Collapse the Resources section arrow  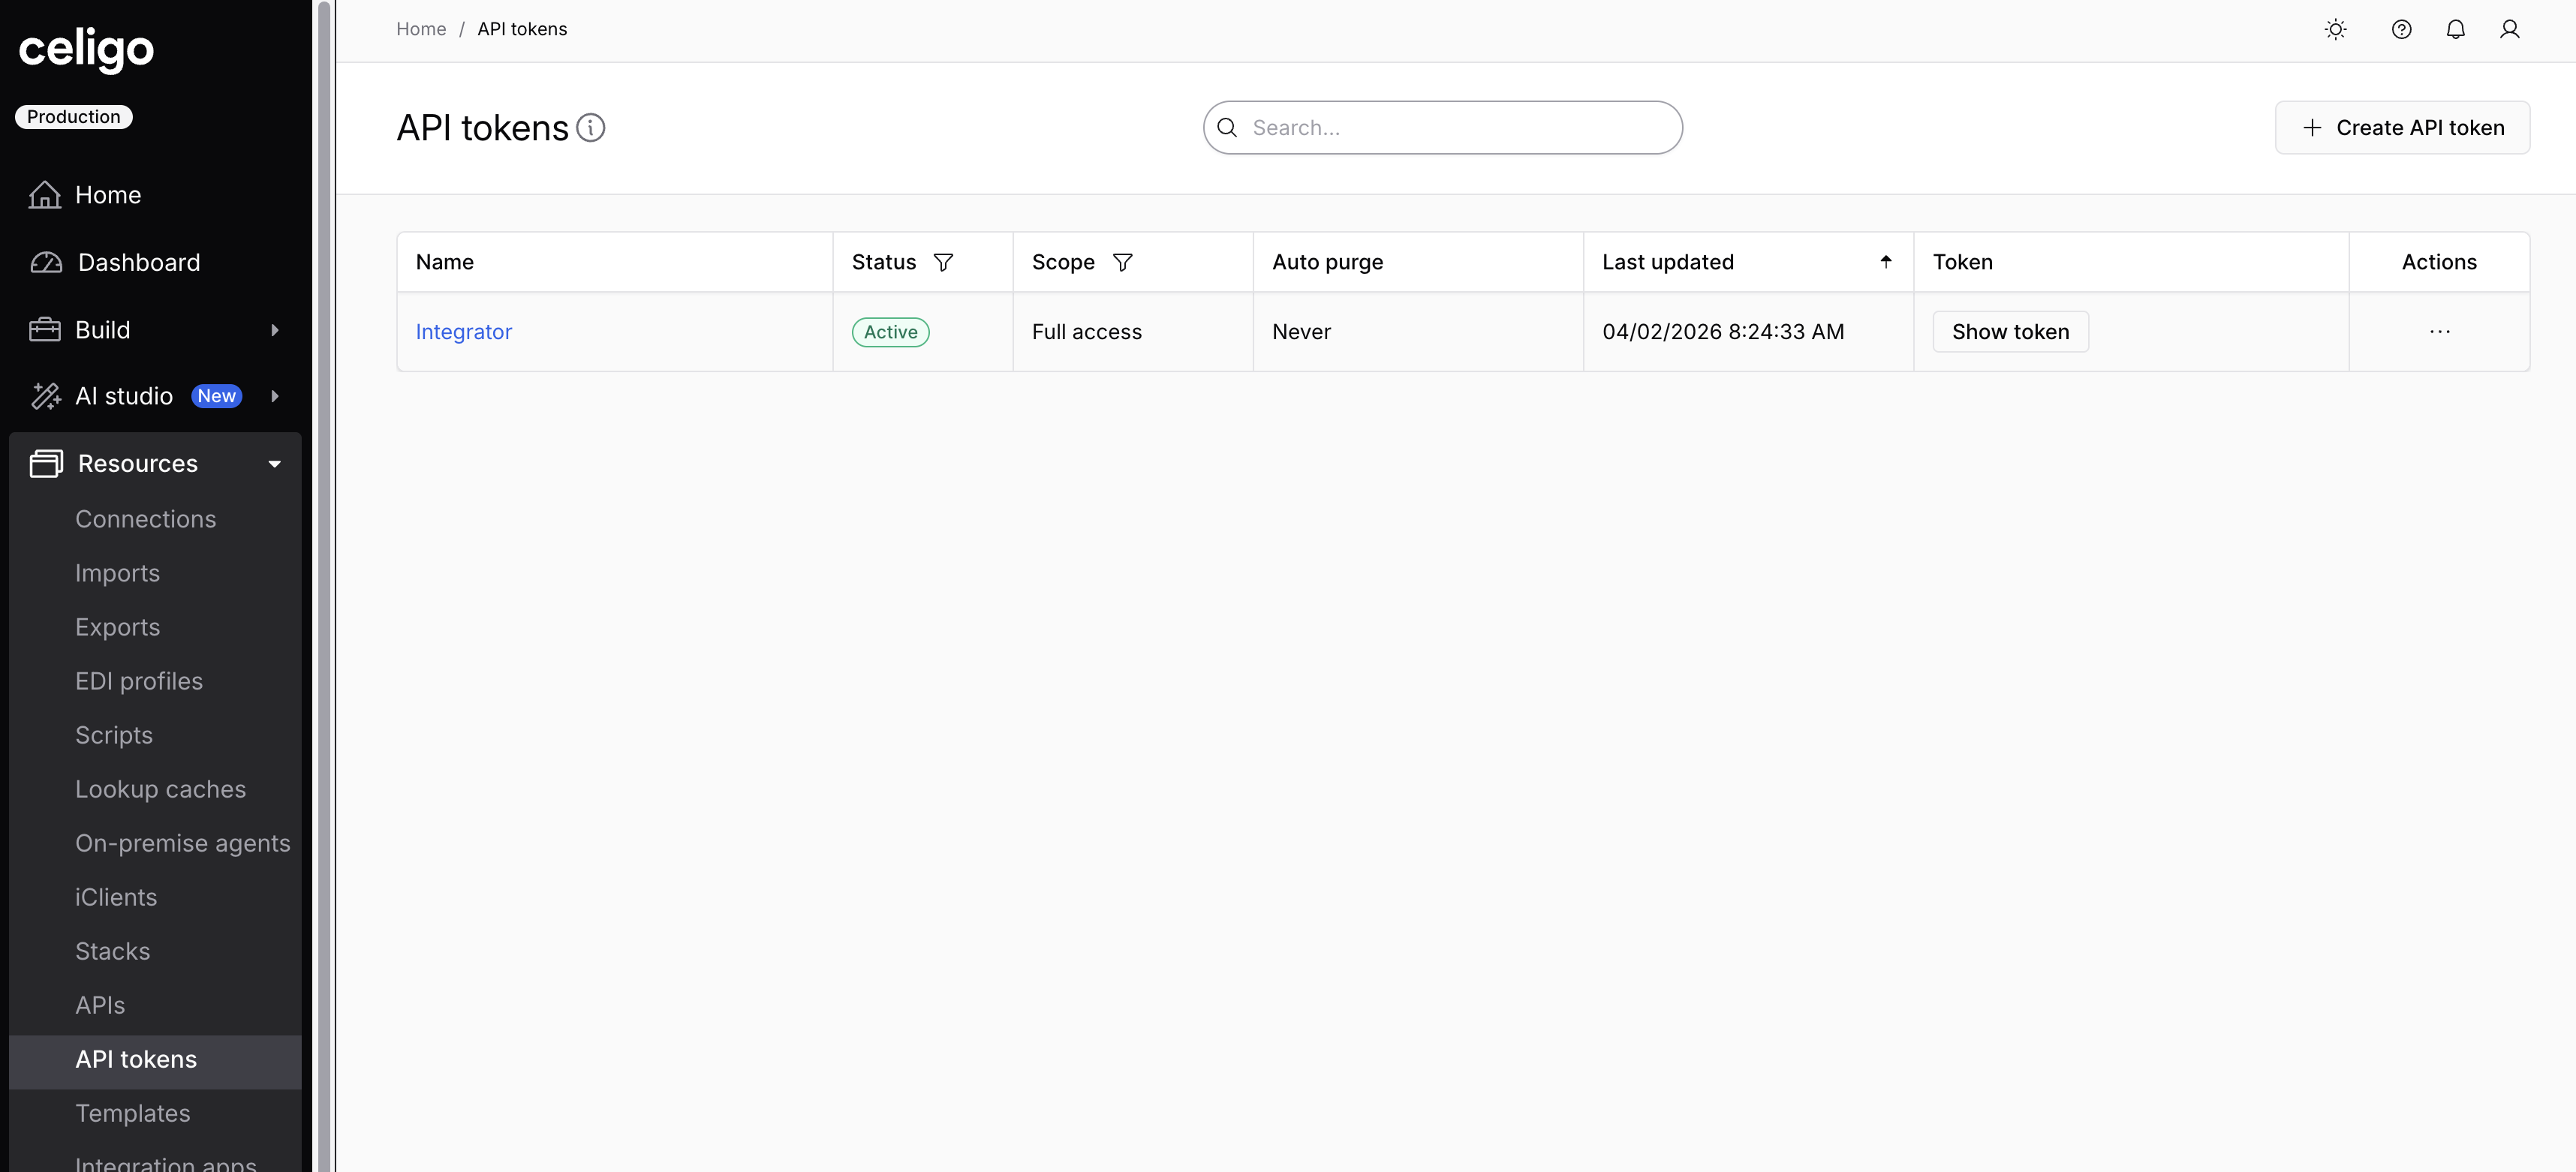(x=274, y=464)
